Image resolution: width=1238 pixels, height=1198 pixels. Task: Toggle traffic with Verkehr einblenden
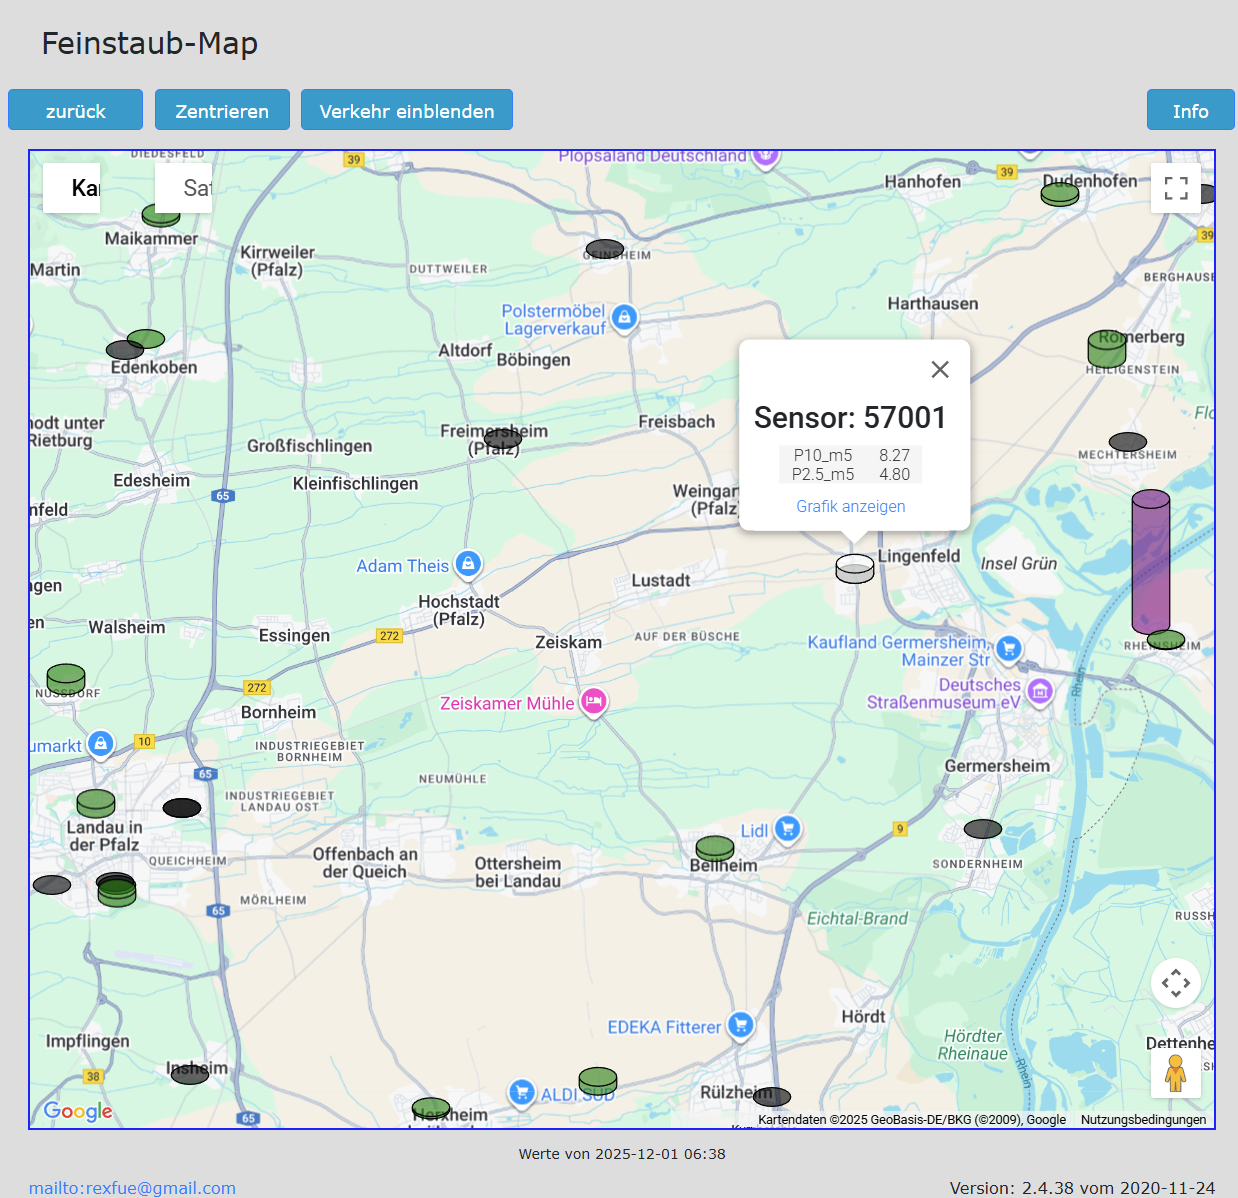(x=407, y=110)
